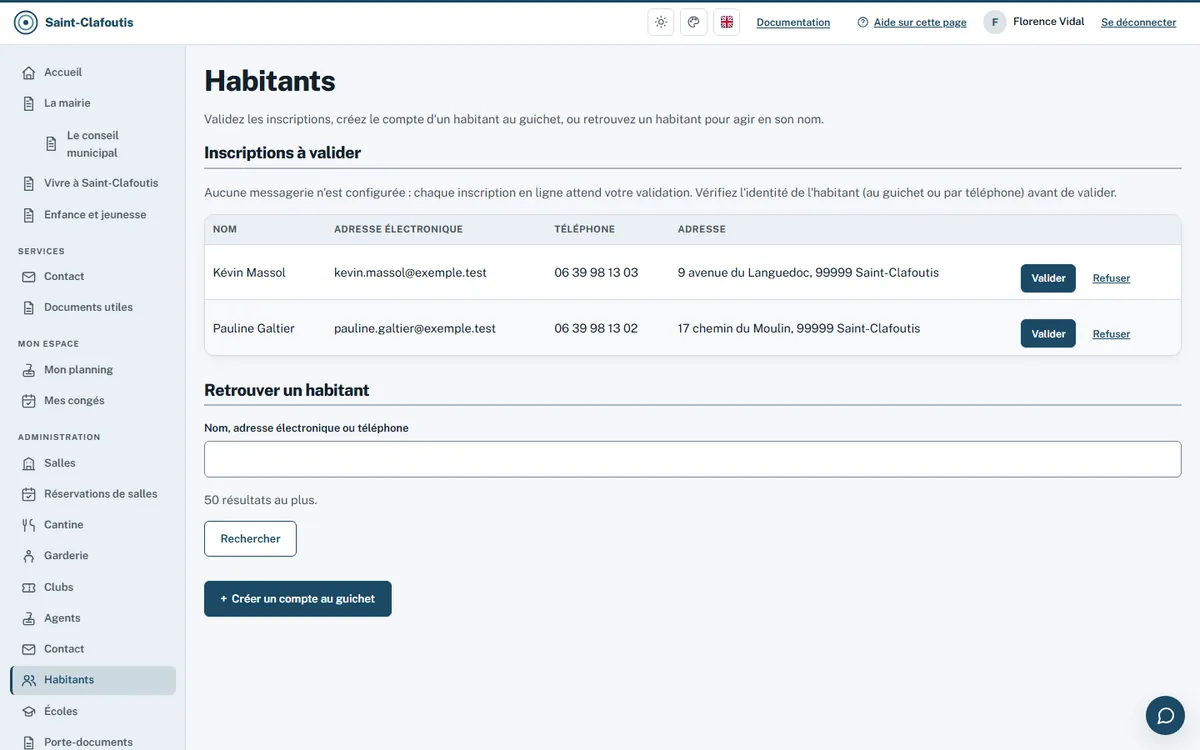Image resolution: width=1200 pixels, height=750 pixels.
Task: Click the Clubs ticket icon
Action: (29, 588)
